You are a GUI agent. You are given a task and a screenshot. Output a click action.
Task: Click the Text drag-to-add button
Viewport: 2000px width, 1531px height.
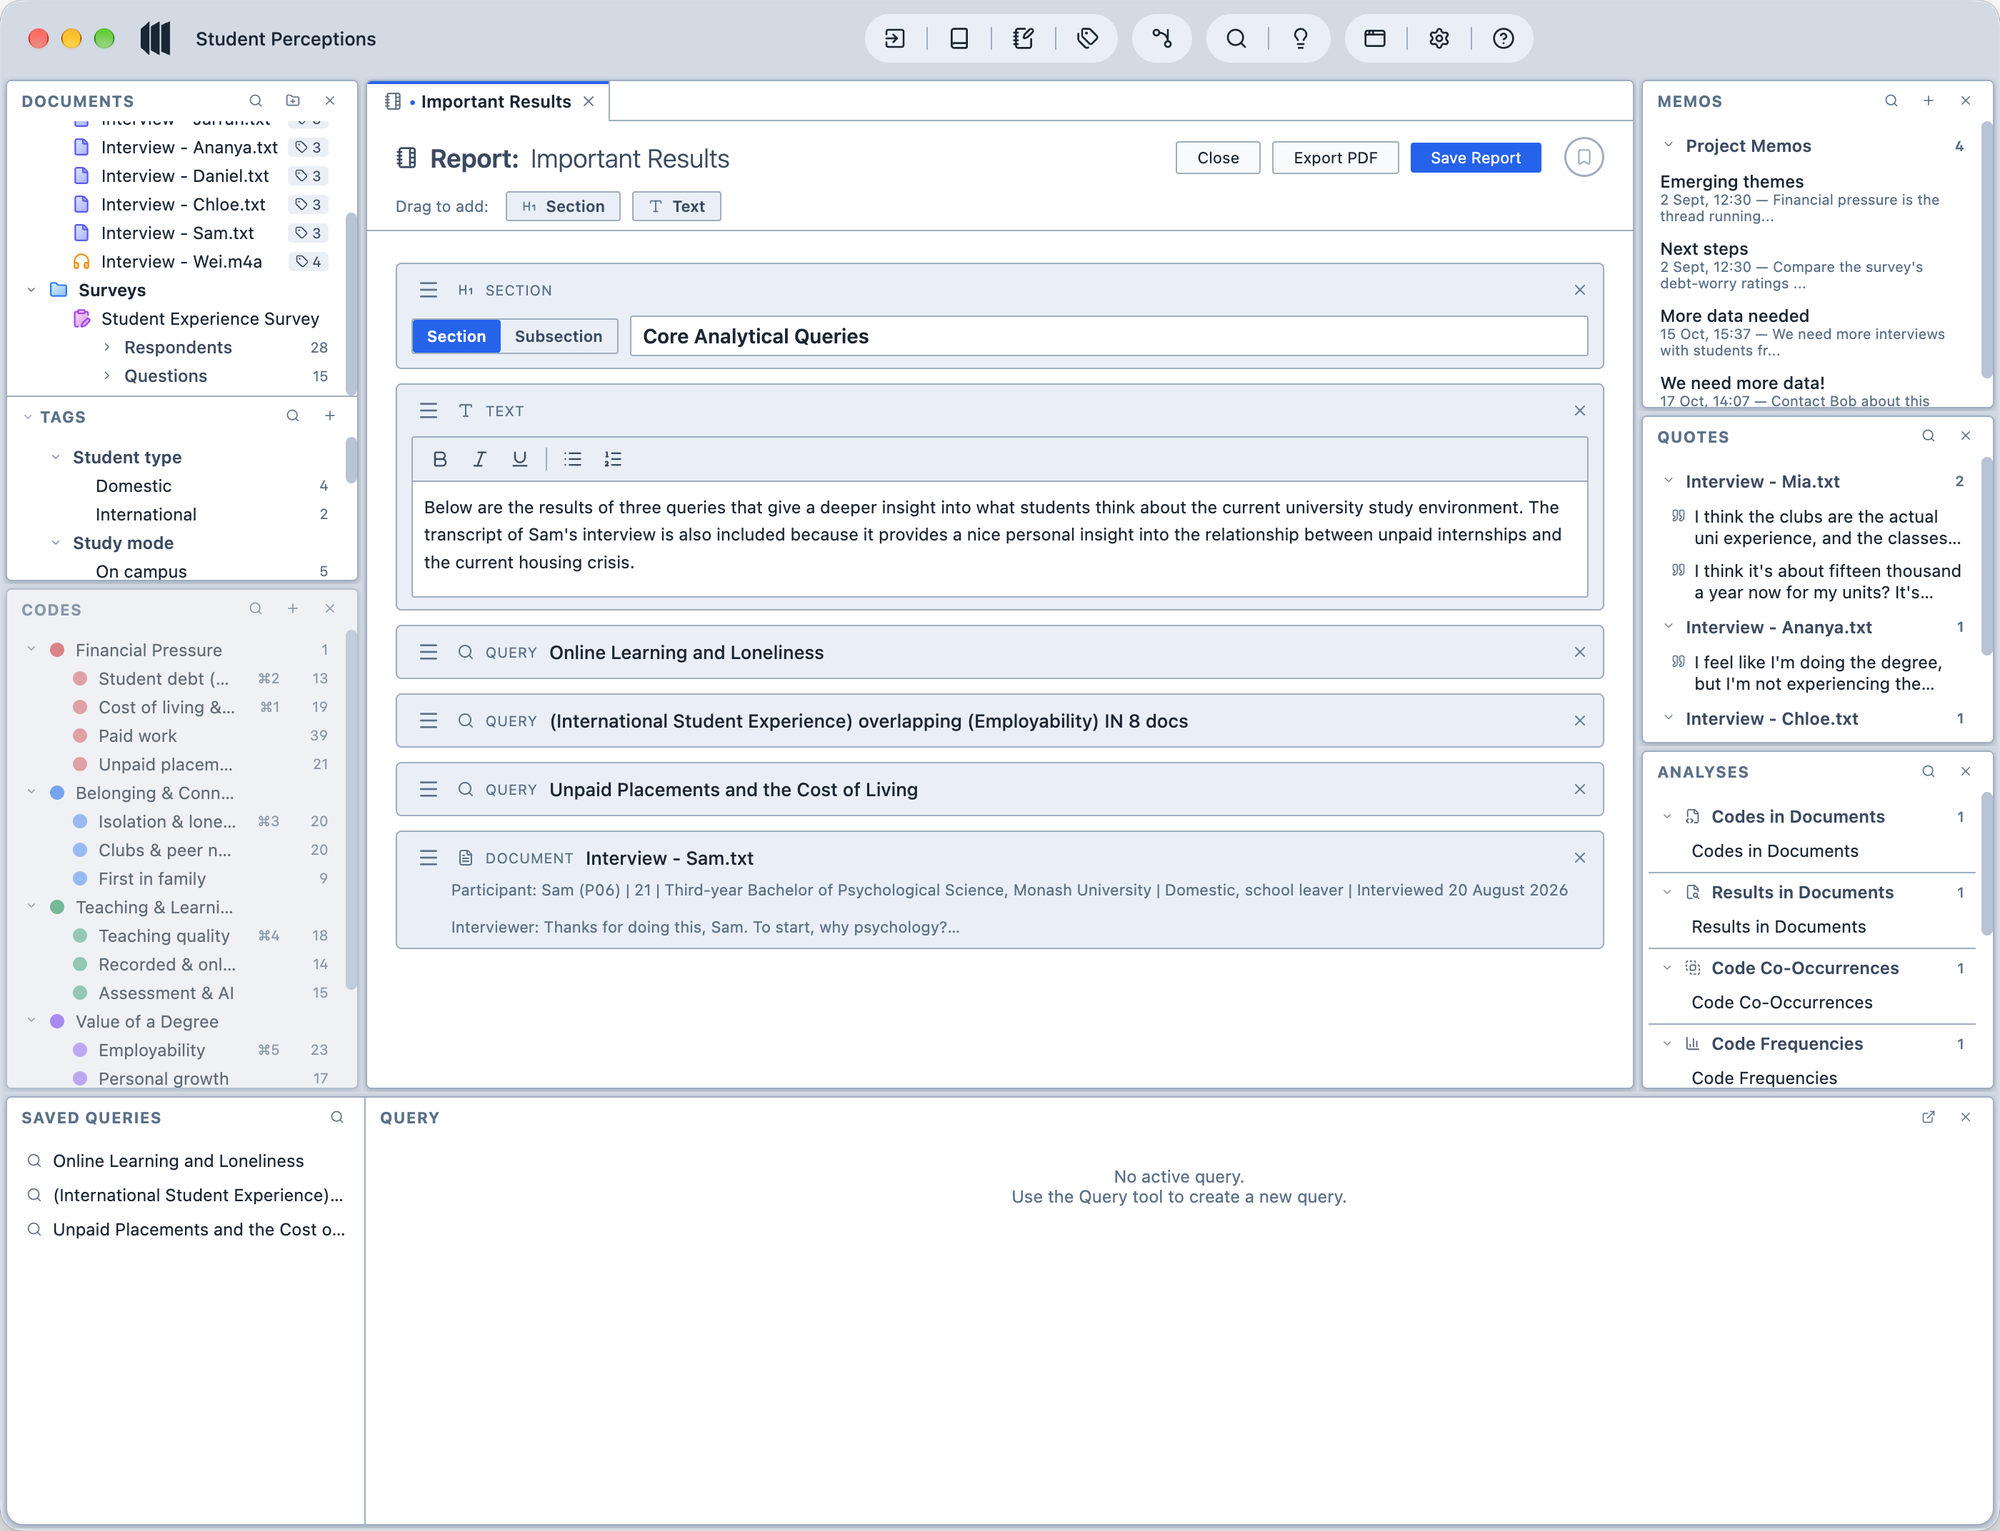[x=677, y=206]
